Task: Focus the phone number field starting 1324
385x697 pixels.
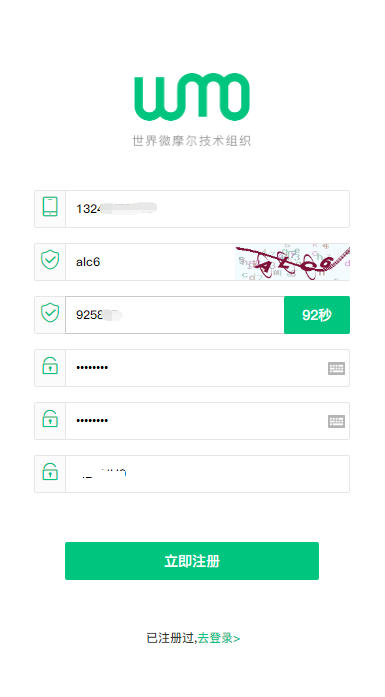Action: coord(208,209)
